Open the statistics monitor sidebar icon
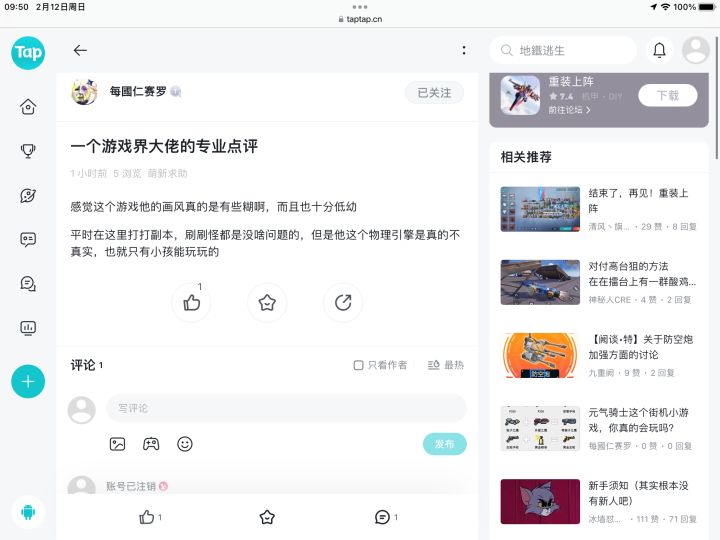This screenshot has width=720, height=540. pyautogui.click(x=28, y=328)
